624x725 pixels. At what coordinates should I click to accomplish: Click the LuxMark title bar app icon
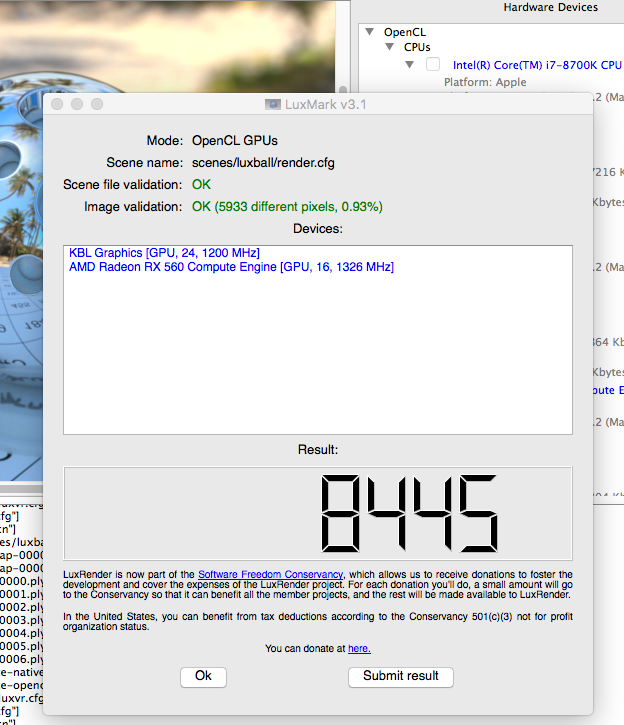pyautogui.click(x=273, y=104)
